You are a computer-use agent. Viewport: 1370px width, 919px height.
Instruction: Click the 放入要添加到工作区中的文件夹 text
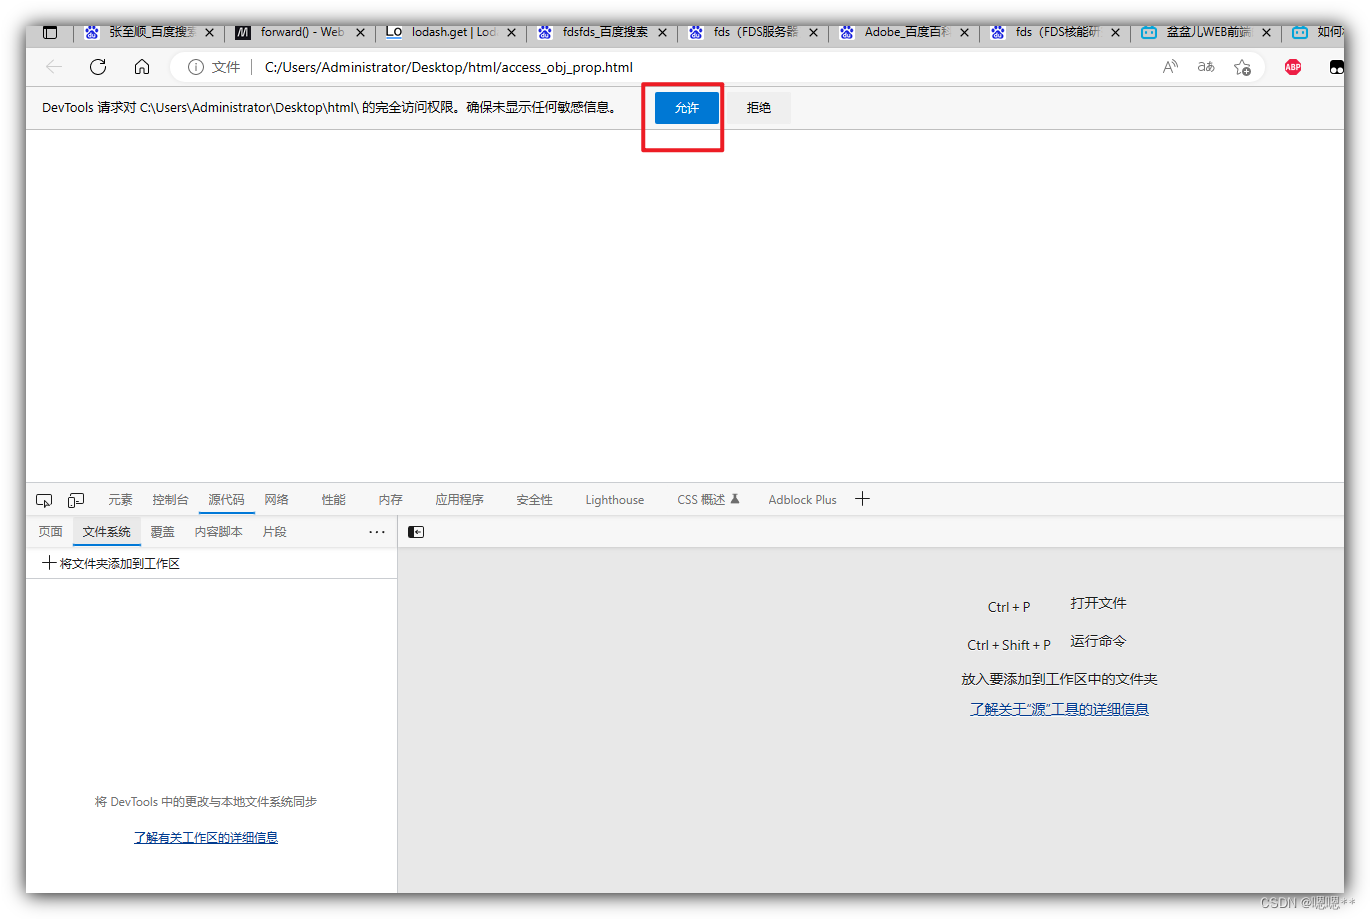click(1059, 679)
